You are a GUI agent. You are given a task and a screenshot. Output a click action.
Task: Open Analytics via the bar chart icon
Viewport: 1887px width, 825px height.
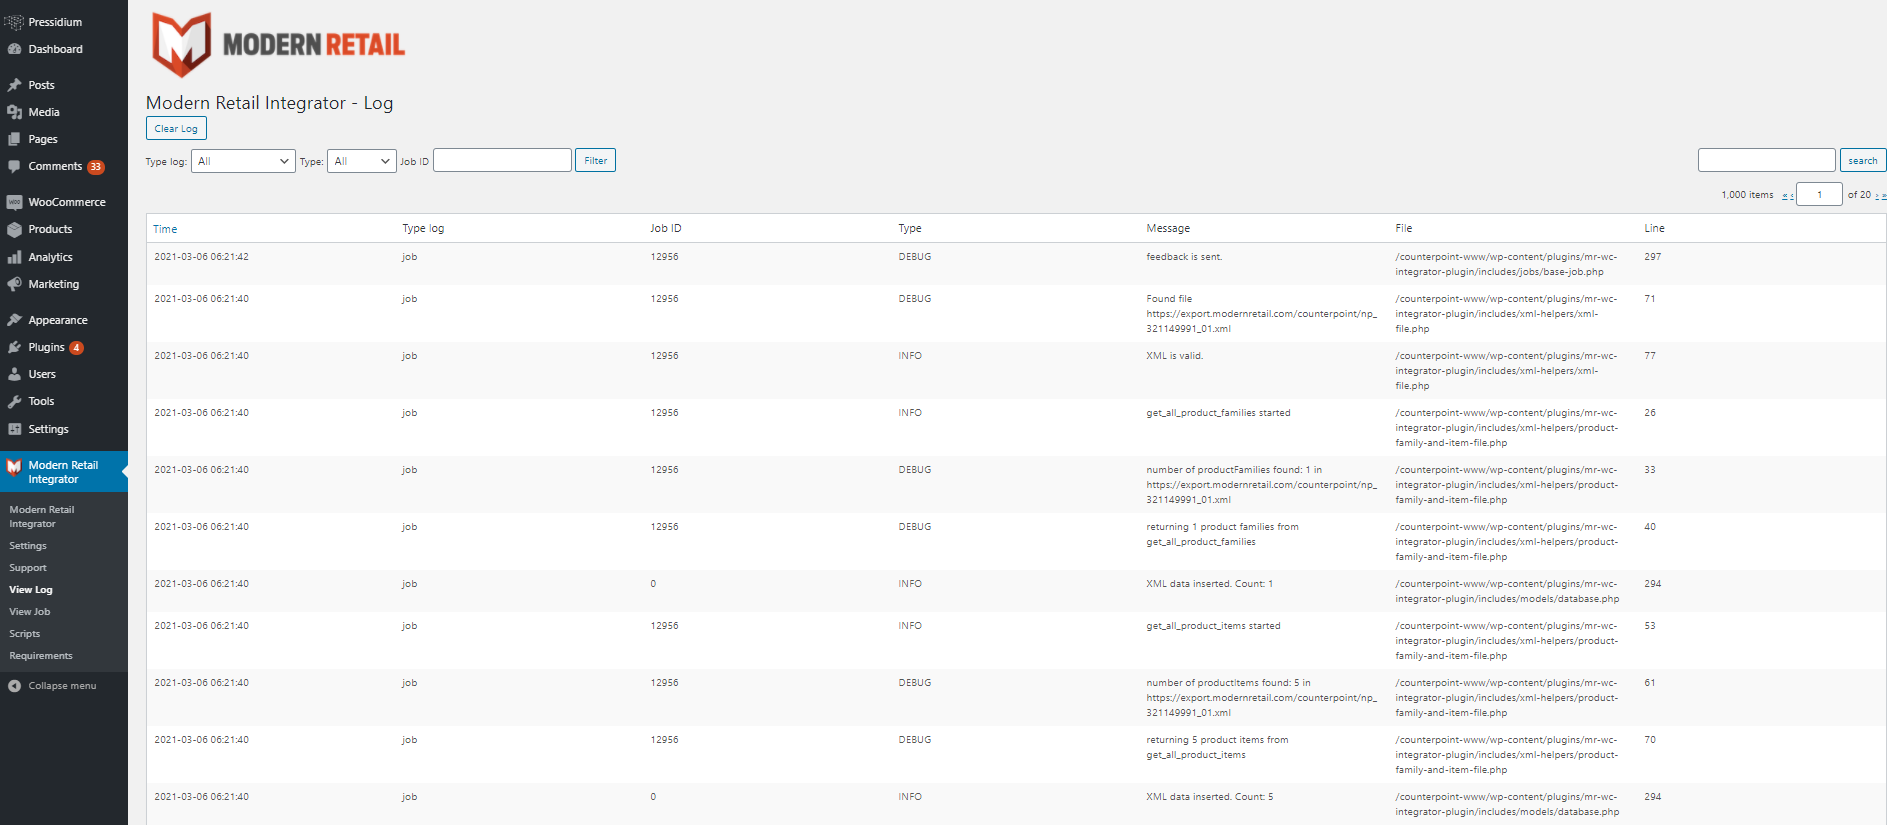click(14, 257)
